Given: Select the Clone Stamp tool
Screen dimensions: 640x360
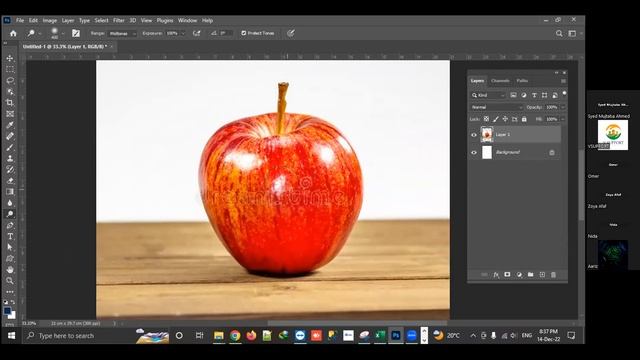Looking at the screenshot, I should [x=10, y=158].
